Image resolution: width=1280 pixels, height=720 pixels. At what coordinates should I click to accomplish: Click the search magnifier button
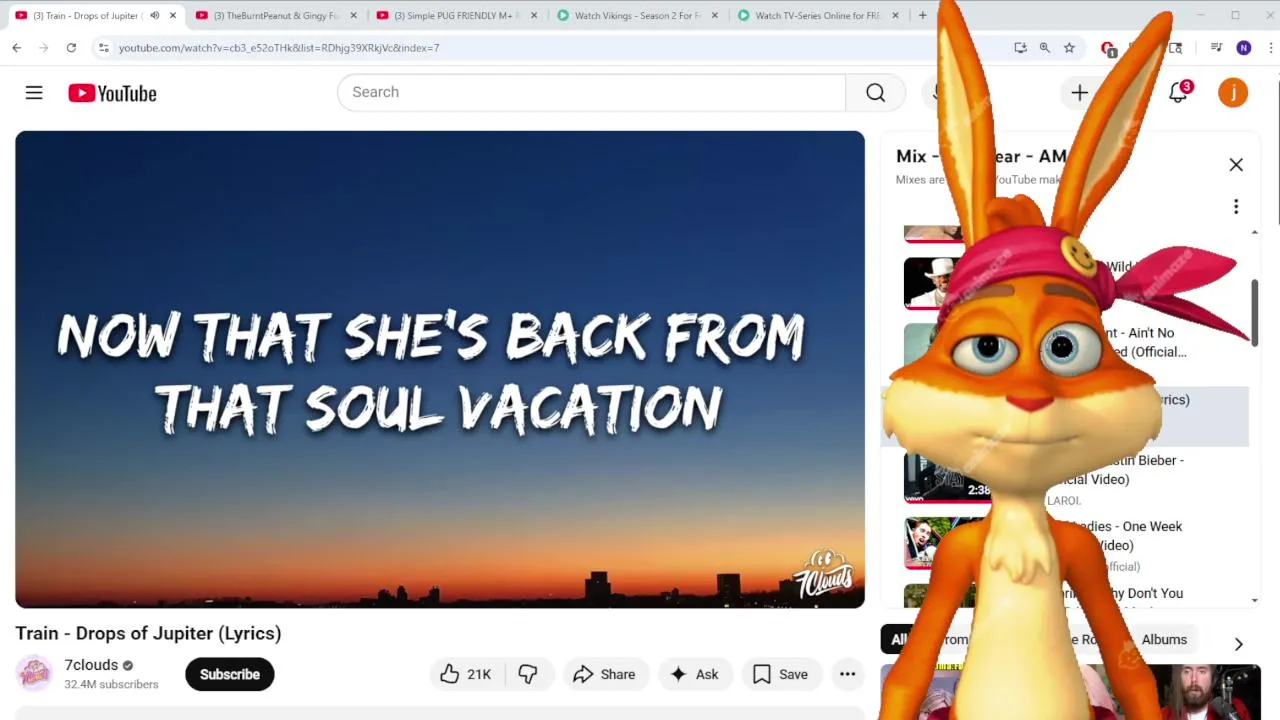875,92
